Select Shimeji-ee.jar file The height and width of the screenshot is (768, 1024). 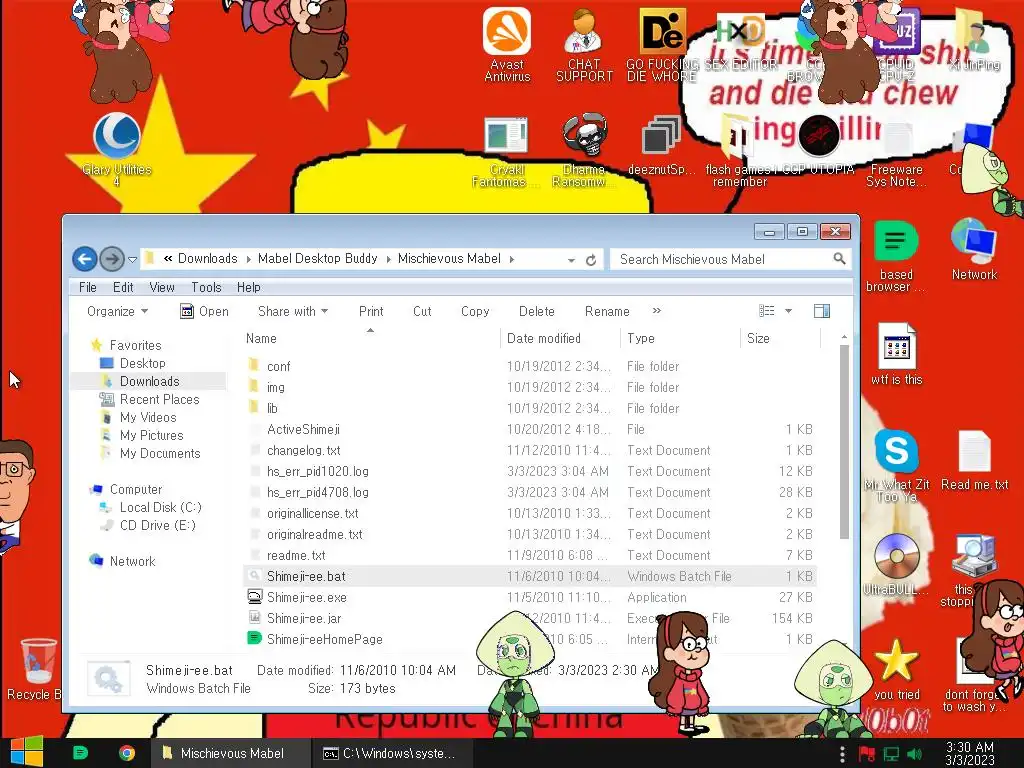pos(530,618)
